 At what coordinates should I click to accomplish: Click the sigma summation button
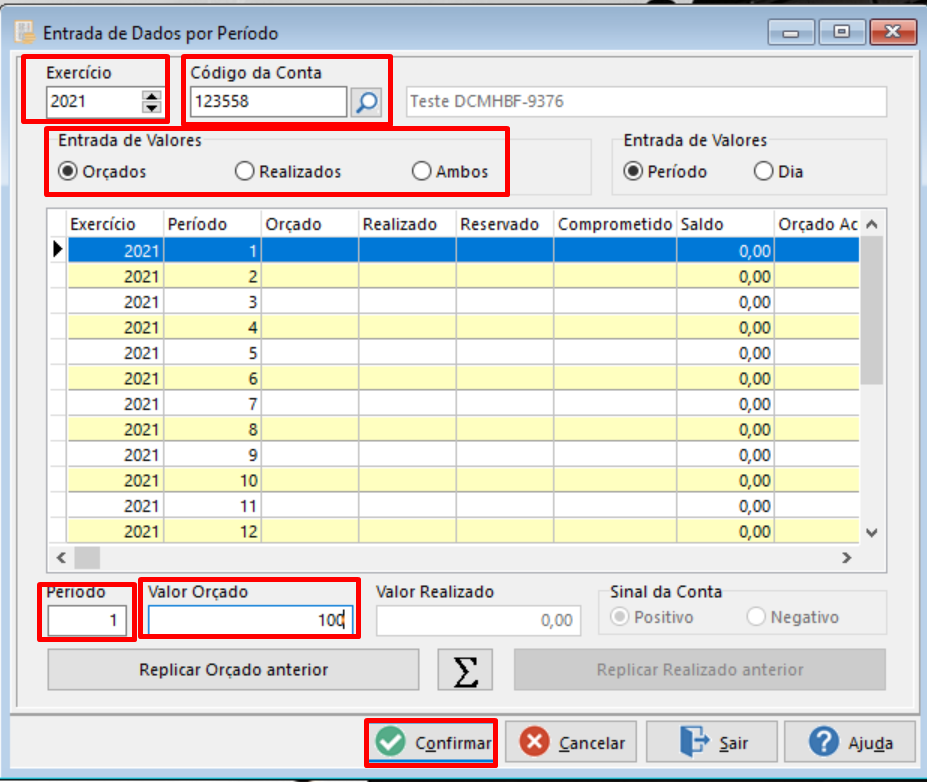point(465,670)
